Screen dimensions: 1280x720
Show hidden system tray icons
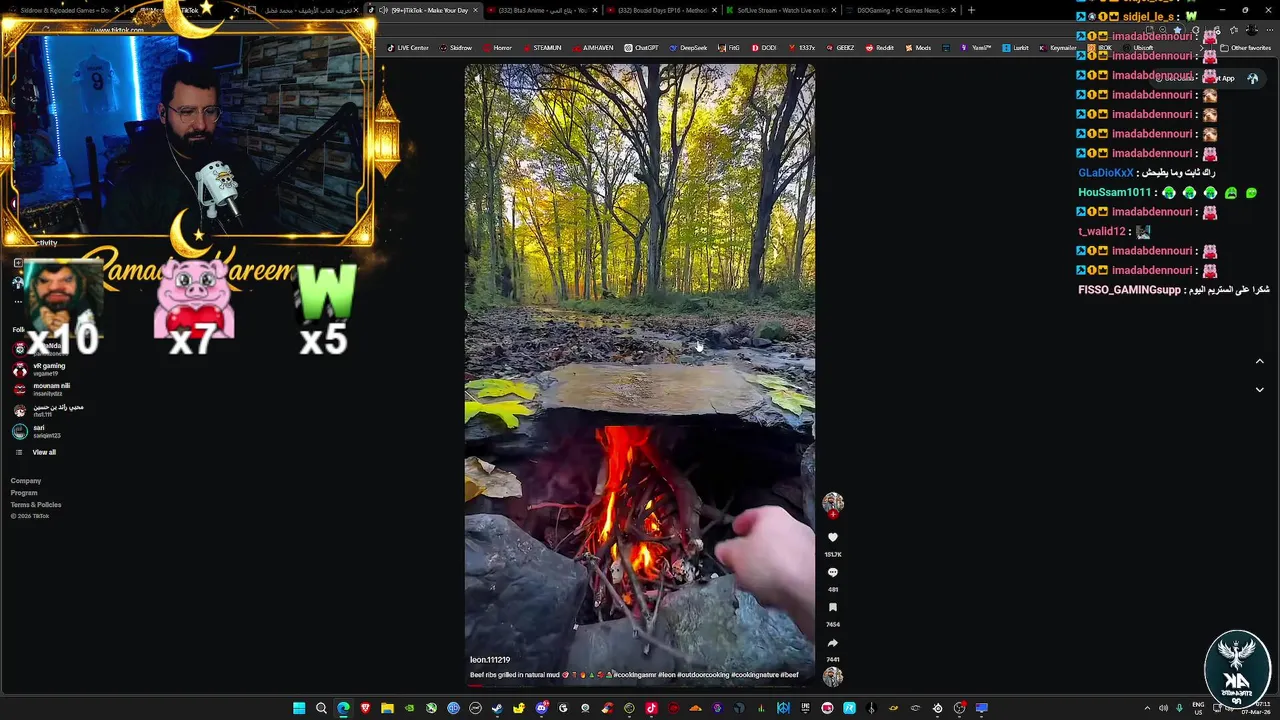1147,708
